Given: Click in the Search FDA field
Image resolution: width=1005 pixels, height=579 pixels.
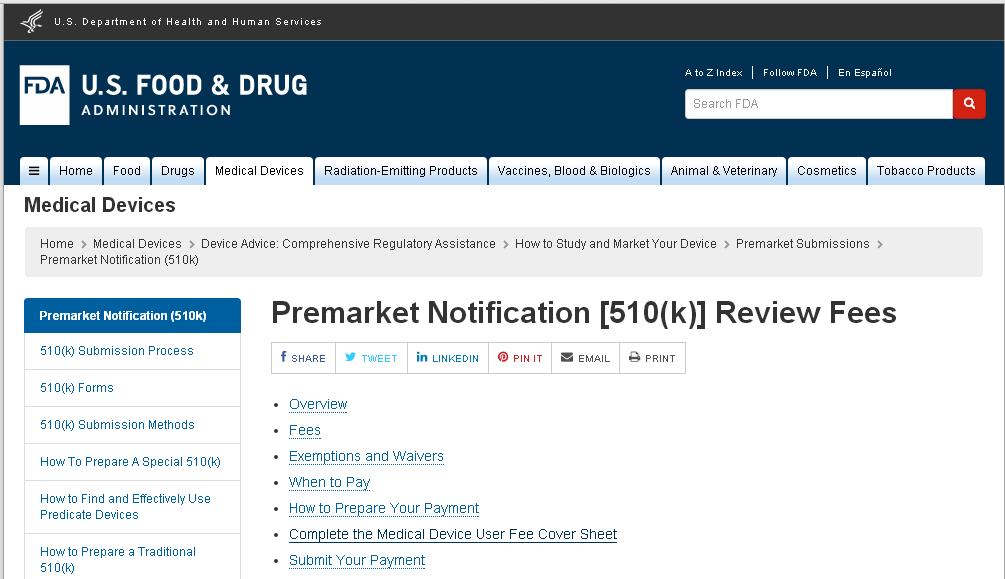Looking at the screenshot, I should pyautogui.click(x=818, y=104).
